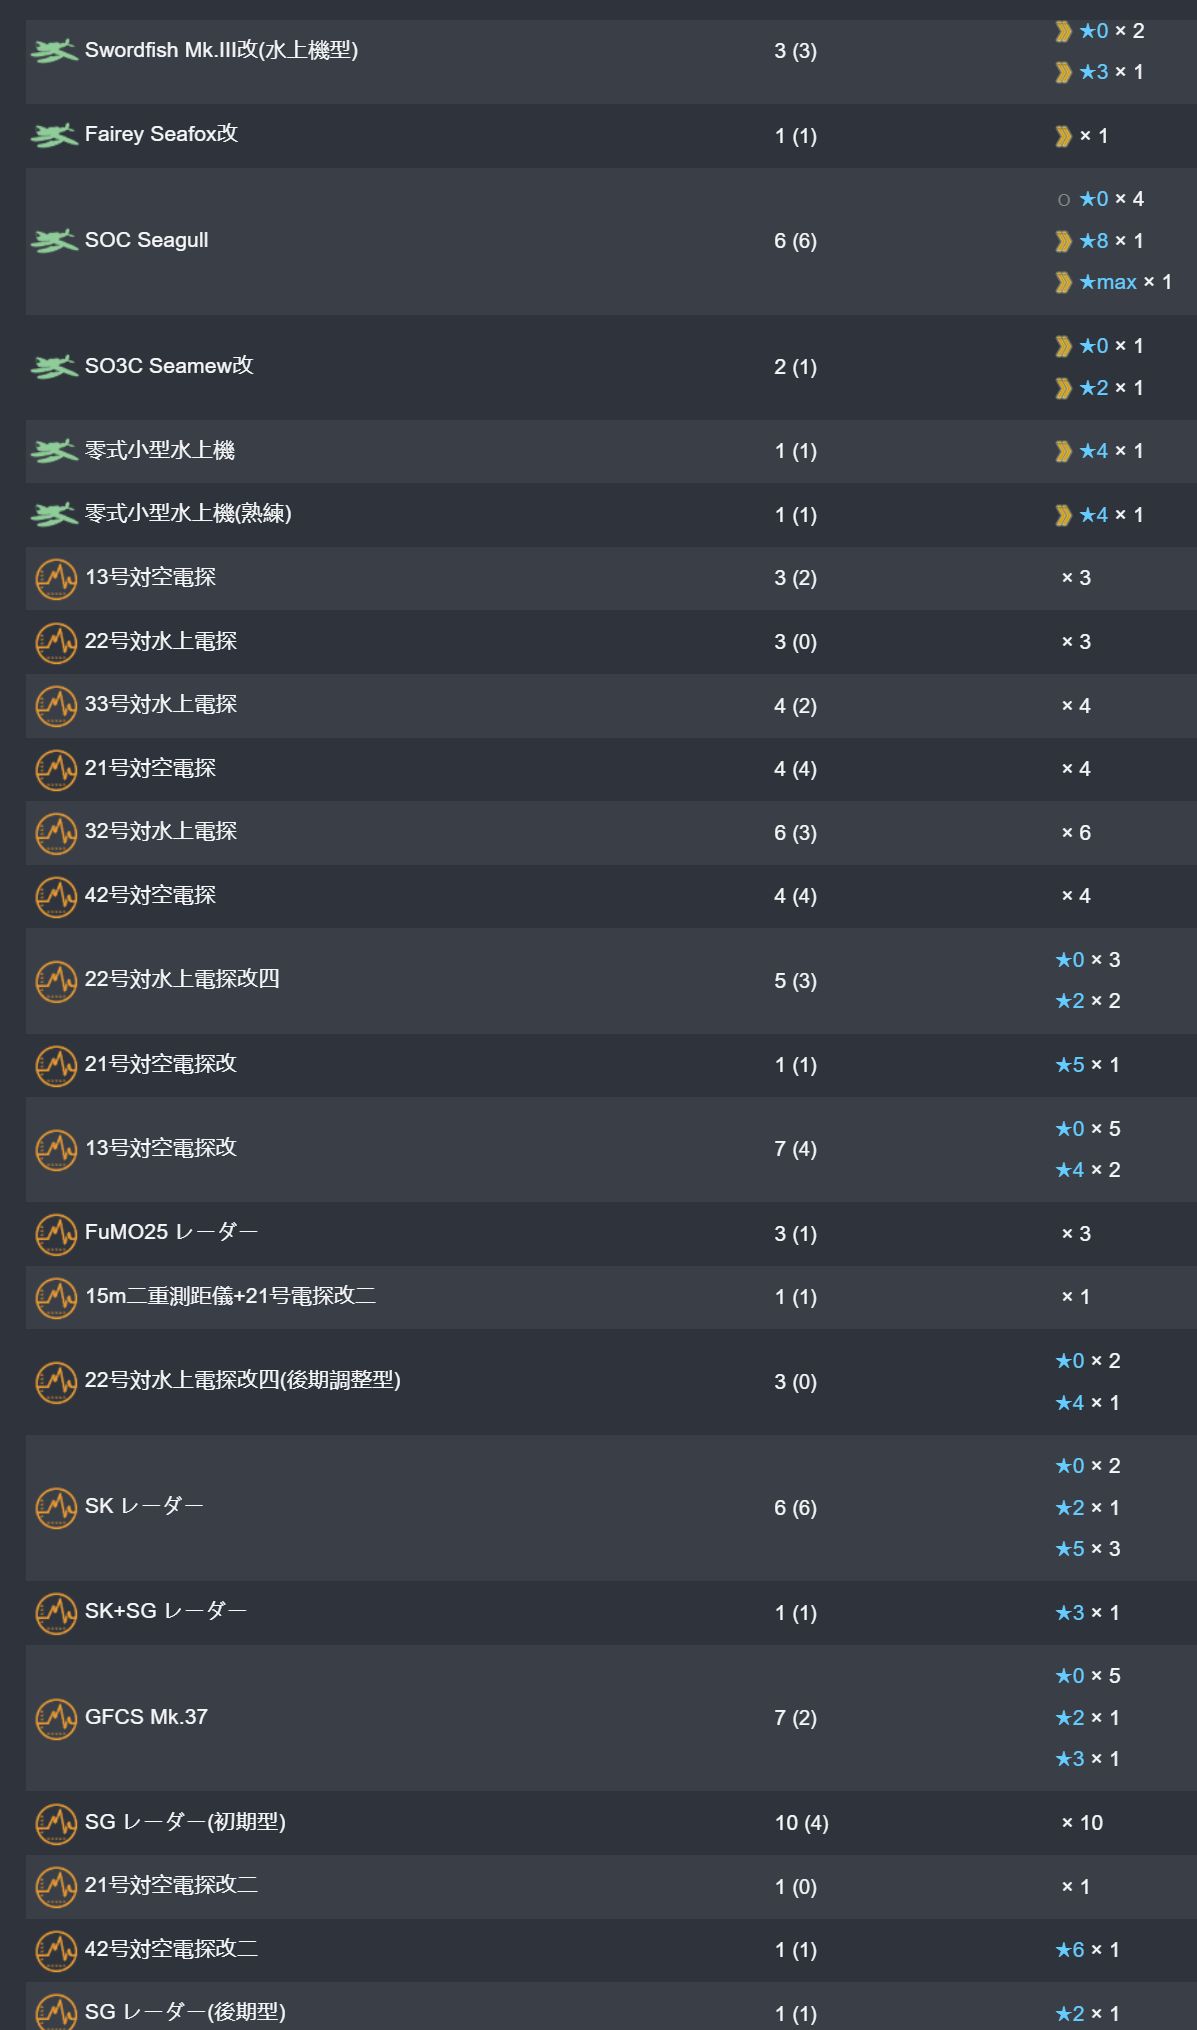The height and width of the screenshot is (2030, 1197).
Task: Click the gold chevron proficiency icon in Fairey Seafox改 row
Action: (1063, 136)
